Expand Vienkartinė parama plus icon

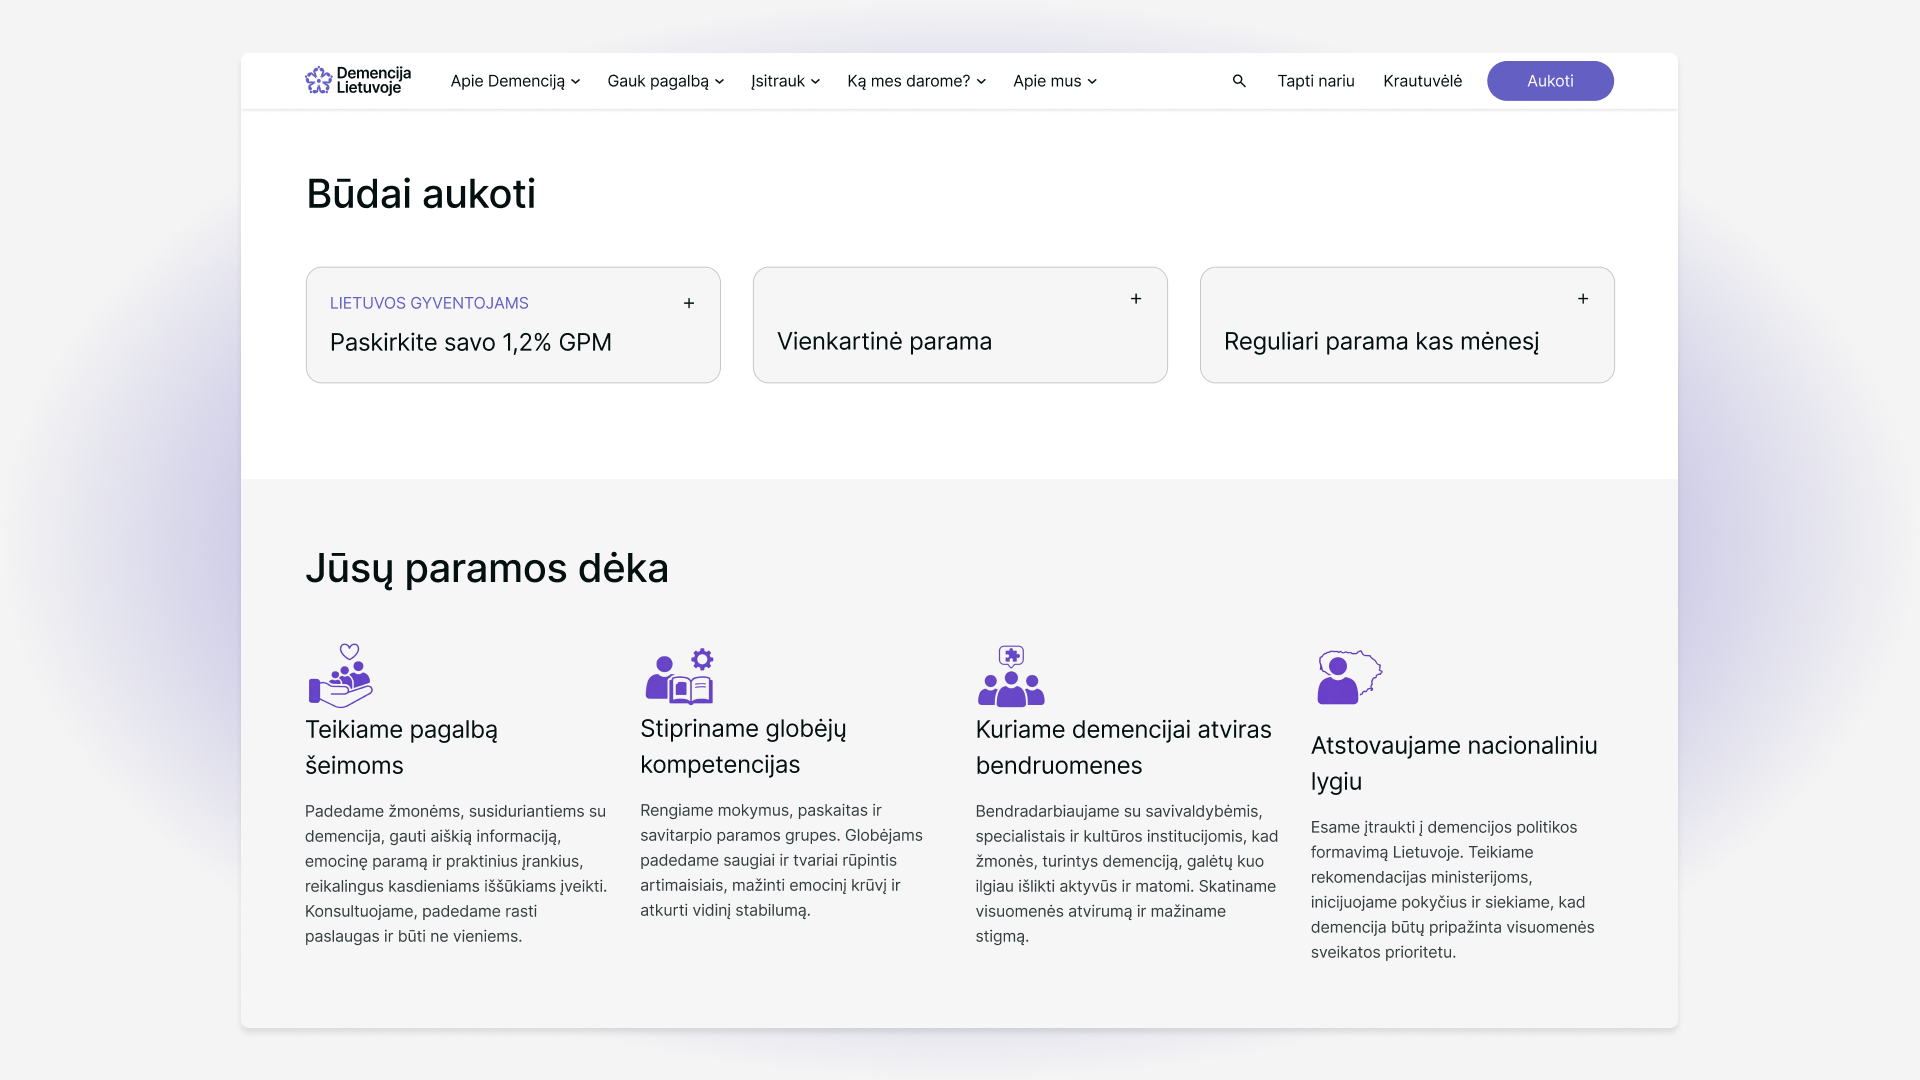[x=1136, y=299]
